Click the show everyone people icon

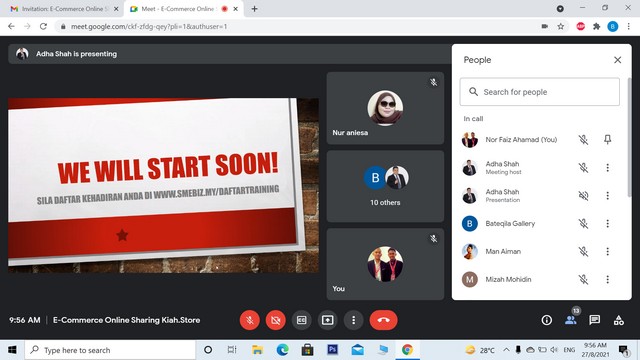571,320
